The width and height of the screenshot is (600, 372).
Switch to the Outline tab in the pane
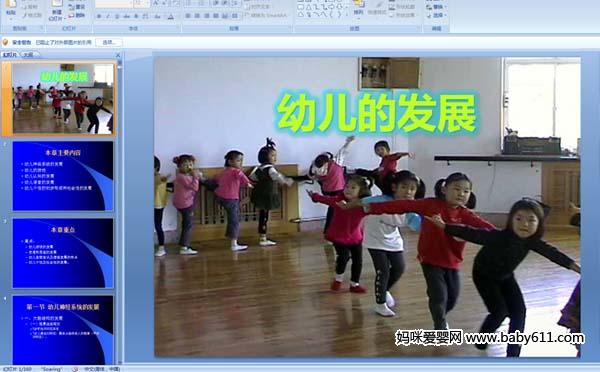pyautogui.click(x=29, y=55)
